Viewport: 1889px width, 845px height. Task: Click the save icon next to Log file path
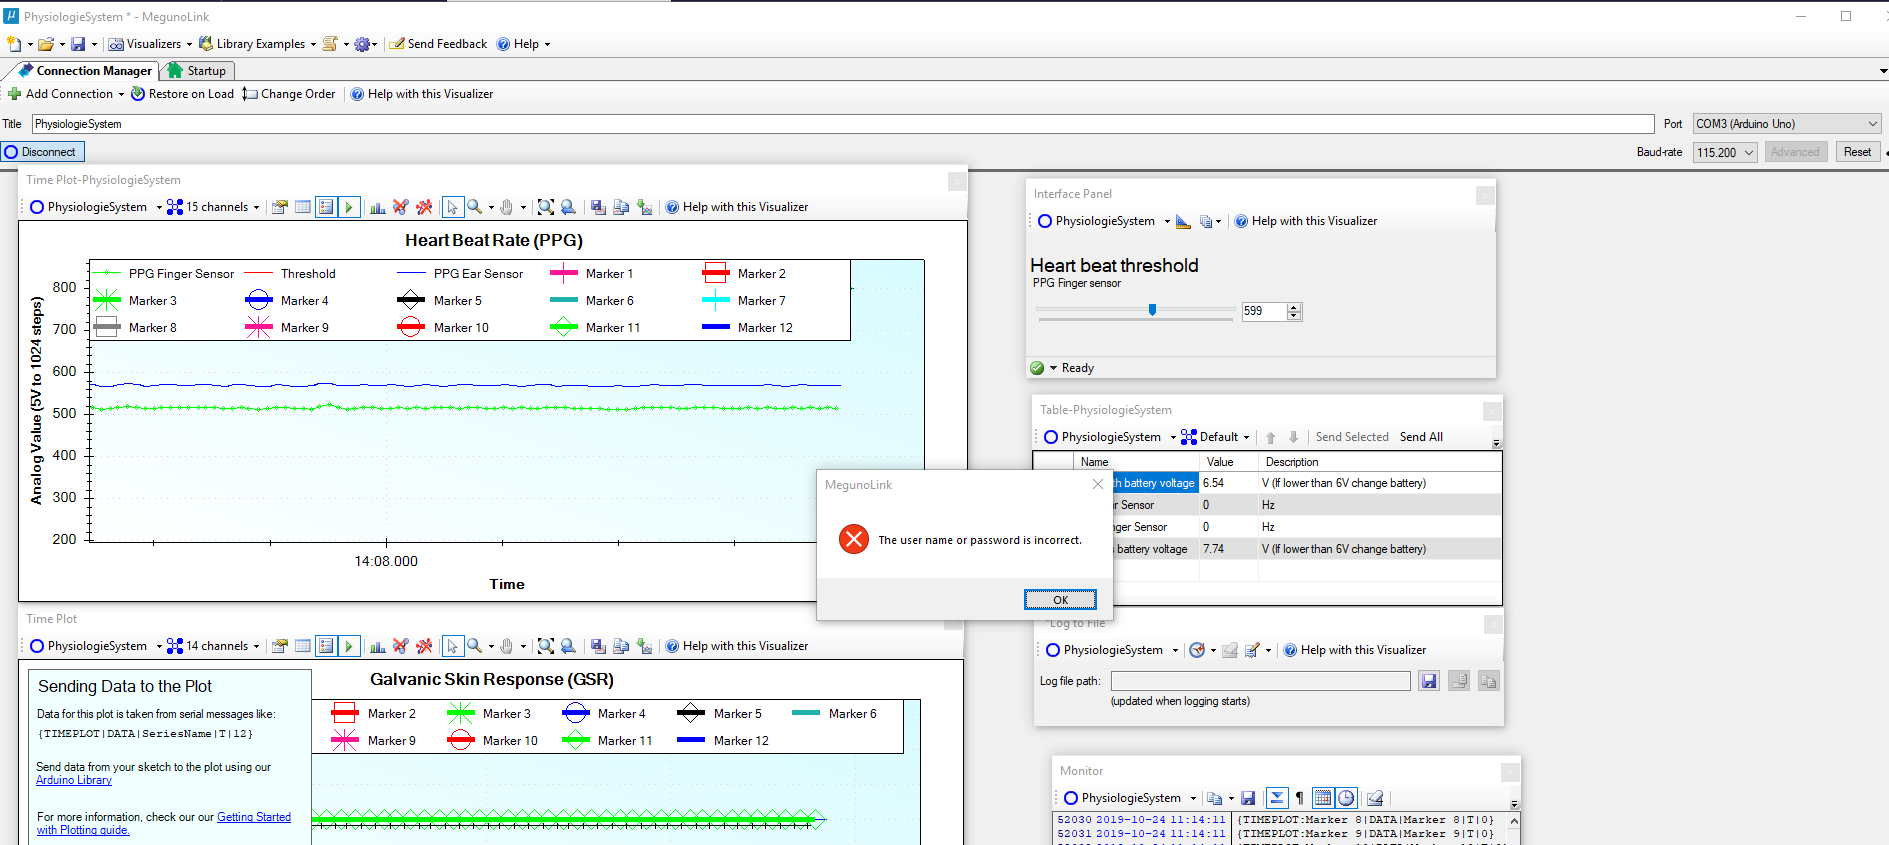pos(1429,681)
